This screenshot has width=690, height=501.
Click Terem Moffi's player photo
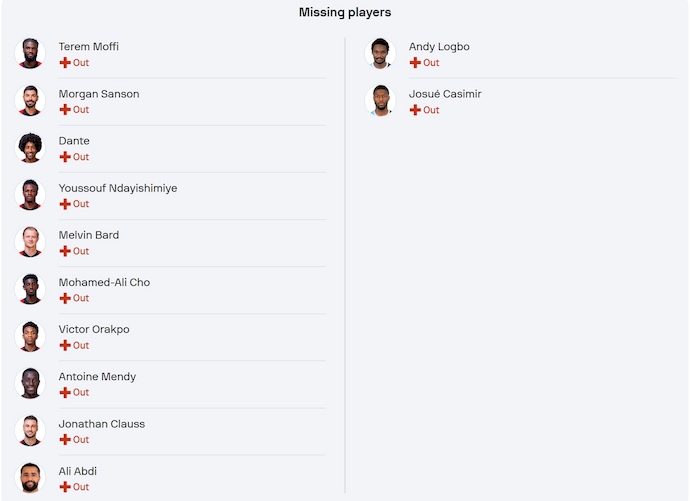(x=31, y=54)
